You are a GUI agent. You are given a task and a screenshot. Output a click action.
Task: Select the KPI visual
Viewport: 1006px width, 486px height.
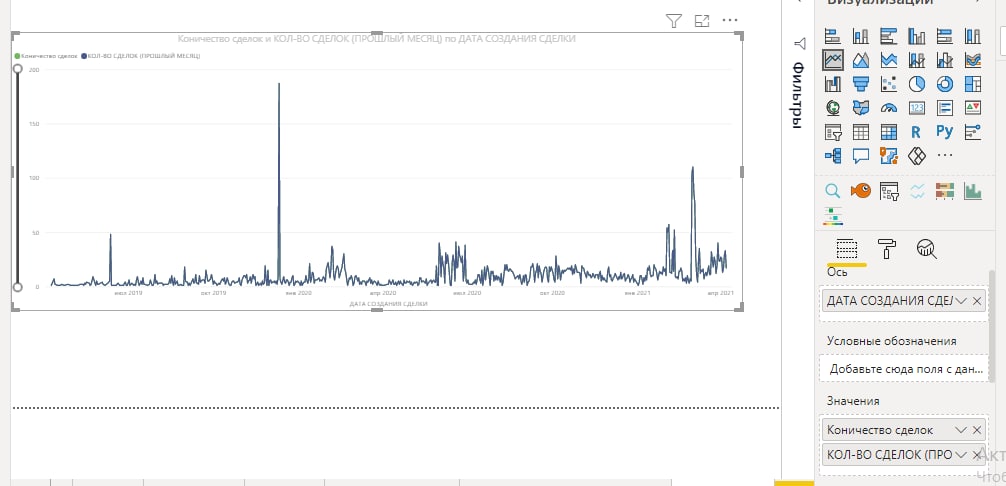973,107
